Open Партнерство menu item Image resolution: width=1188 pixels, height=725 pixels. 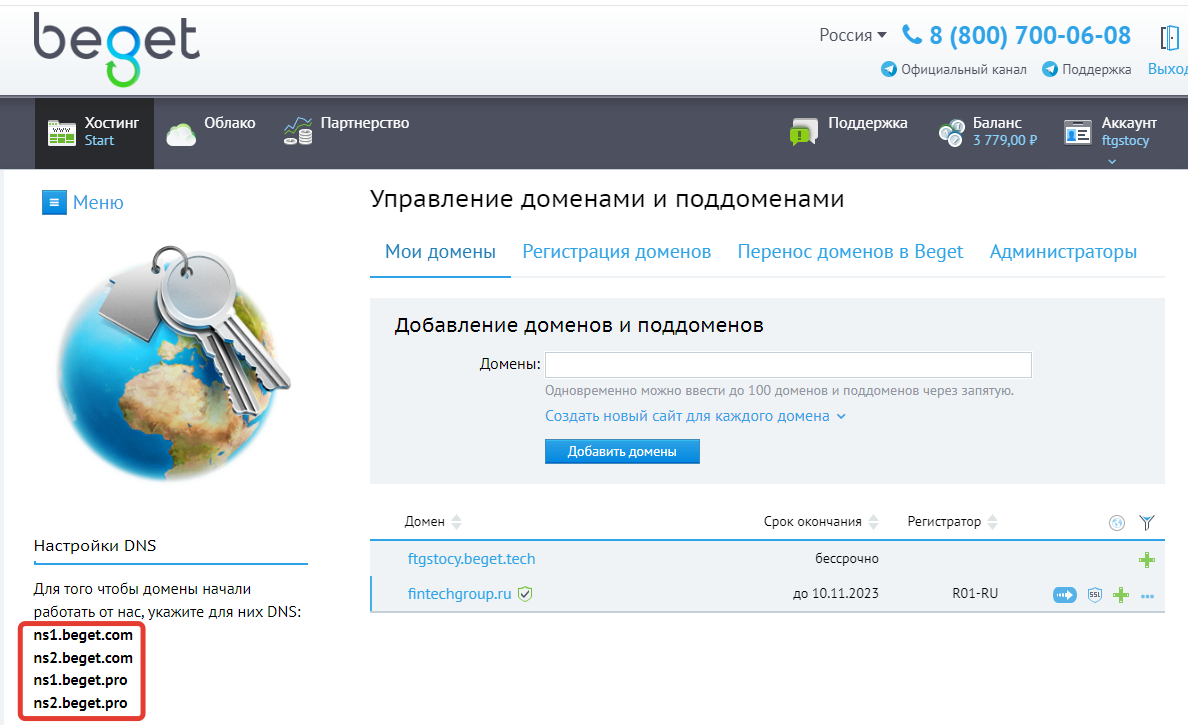(346, 131)
